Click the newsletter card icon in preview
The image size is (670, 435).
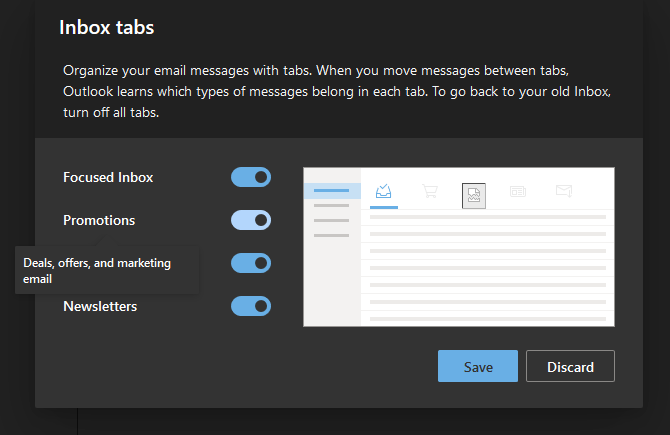(518, 191)
